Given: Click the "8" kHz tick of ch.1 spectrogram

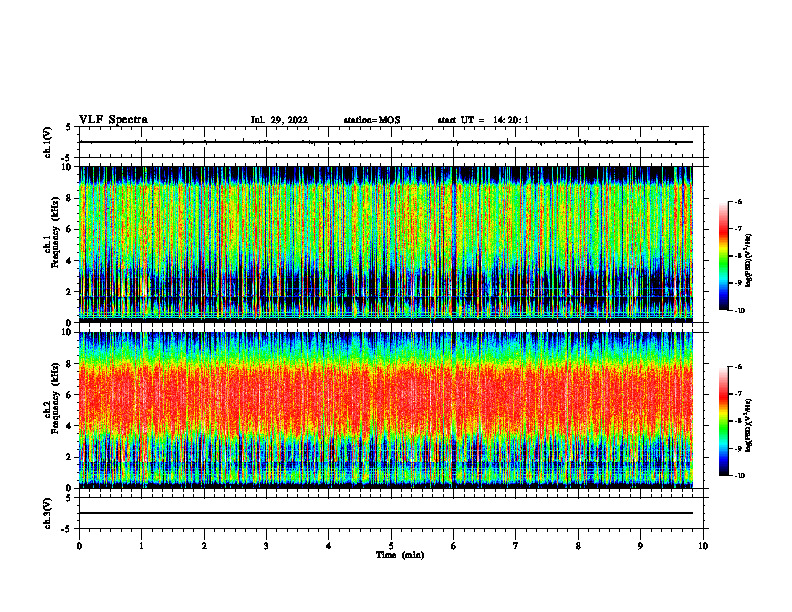Looking at the screenshot, I should [69, 198].
